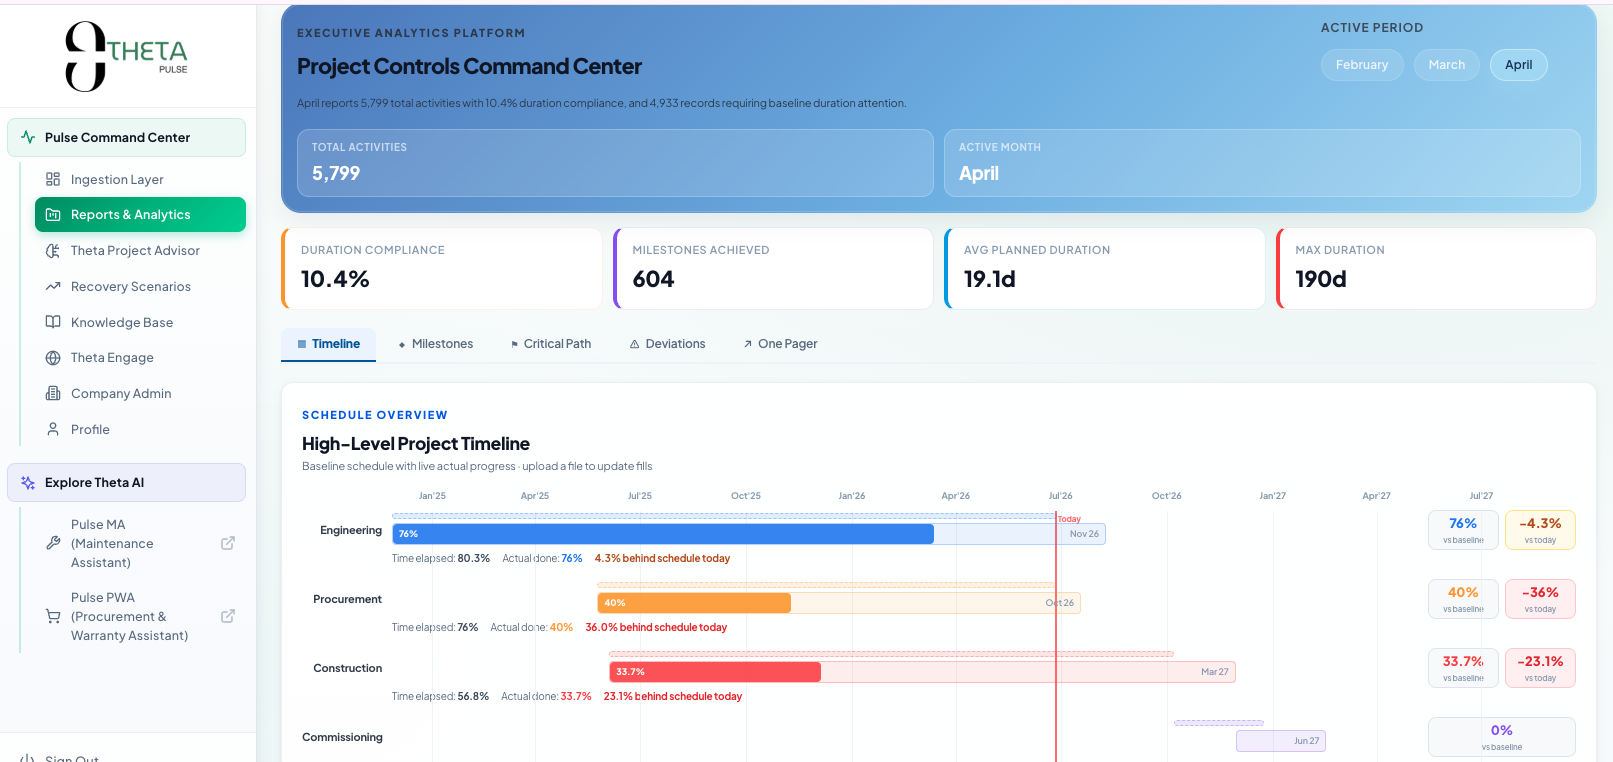This screenshot has width=1613, height=762.
Task: Click the Construction 33.7% red progress bar
Action: pyautogui.click(x=715, y=672)
